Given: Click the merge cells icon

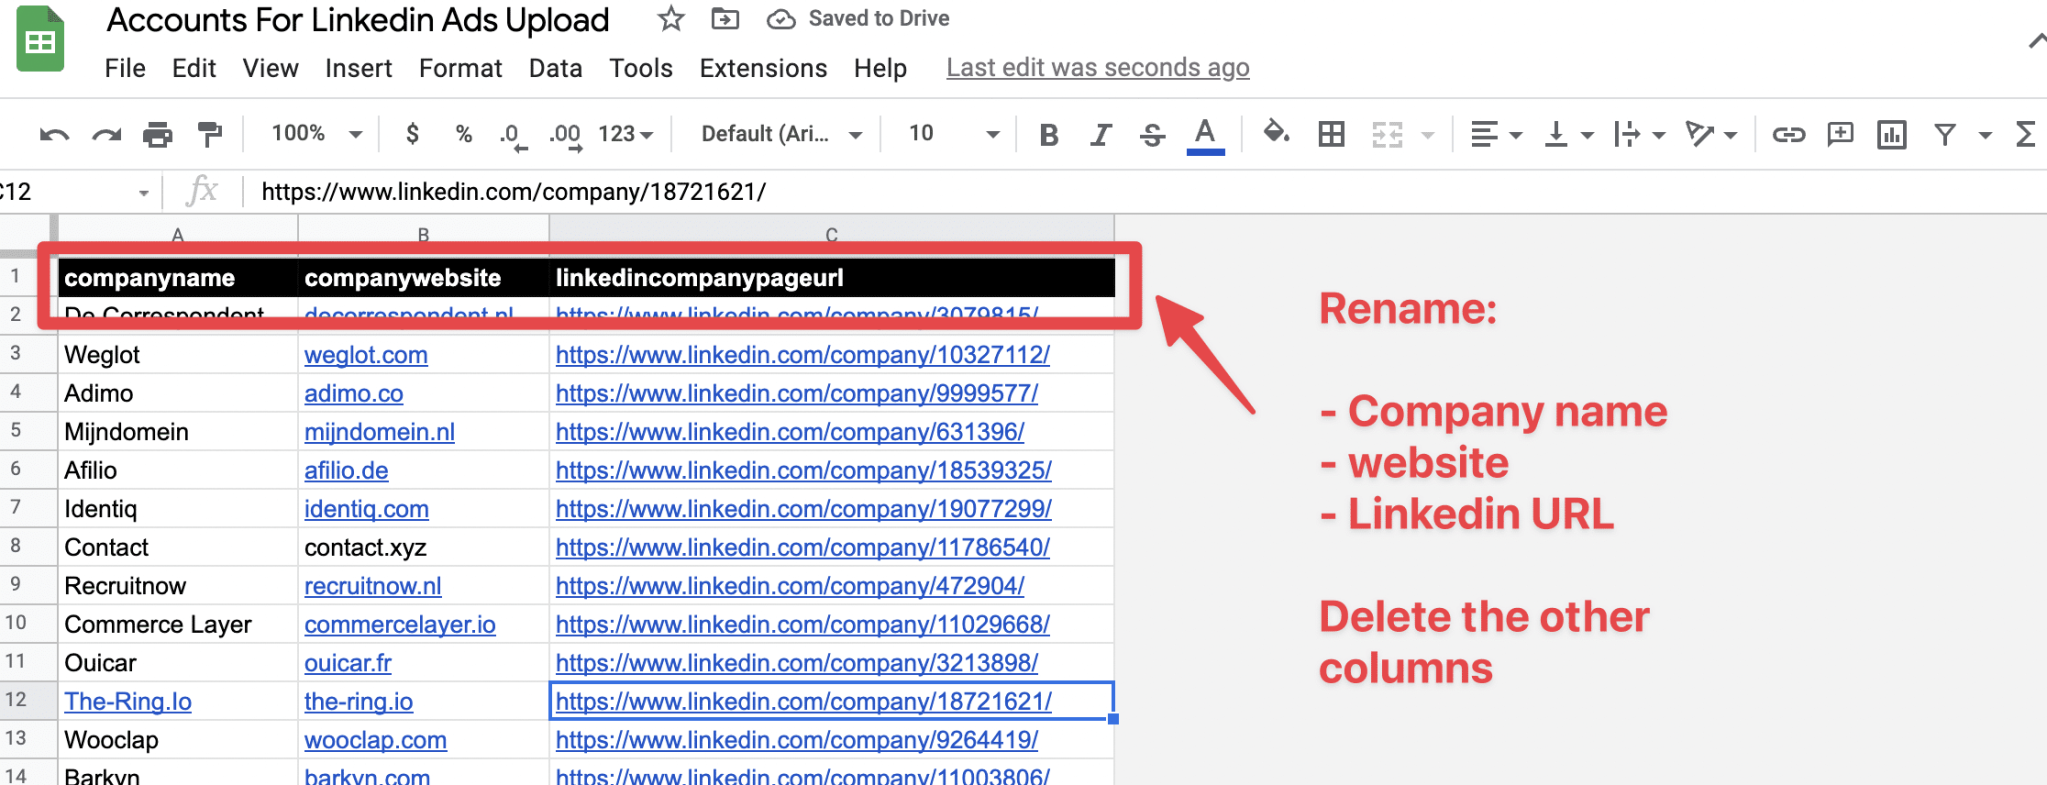Looking at the screenshot, I should tap(1387, 134).
